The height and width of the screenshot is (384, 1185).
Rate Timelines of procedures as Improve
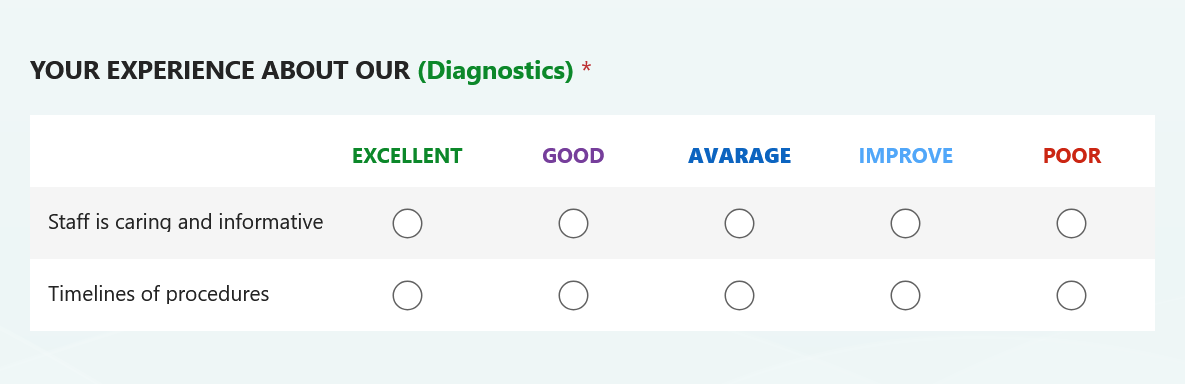pos(905,296)
